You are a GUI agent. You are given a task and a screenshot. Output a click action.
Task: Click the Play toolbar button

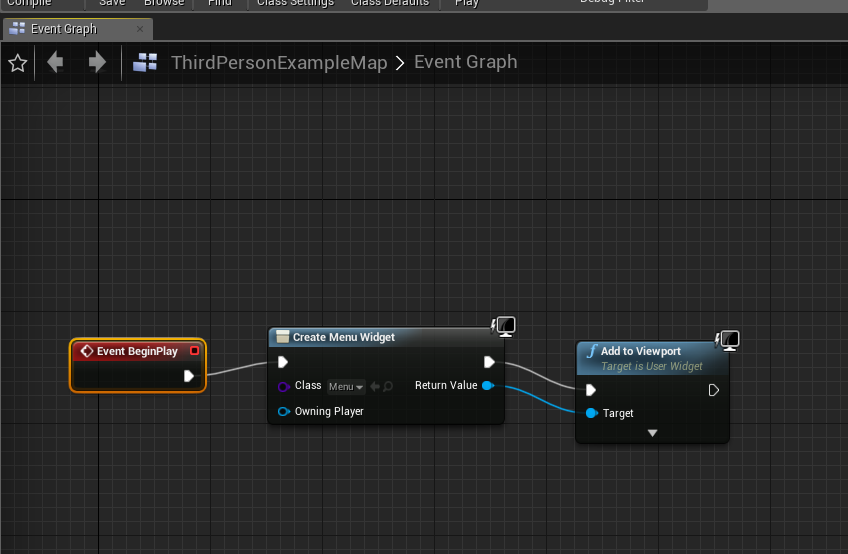coord(467,3)
